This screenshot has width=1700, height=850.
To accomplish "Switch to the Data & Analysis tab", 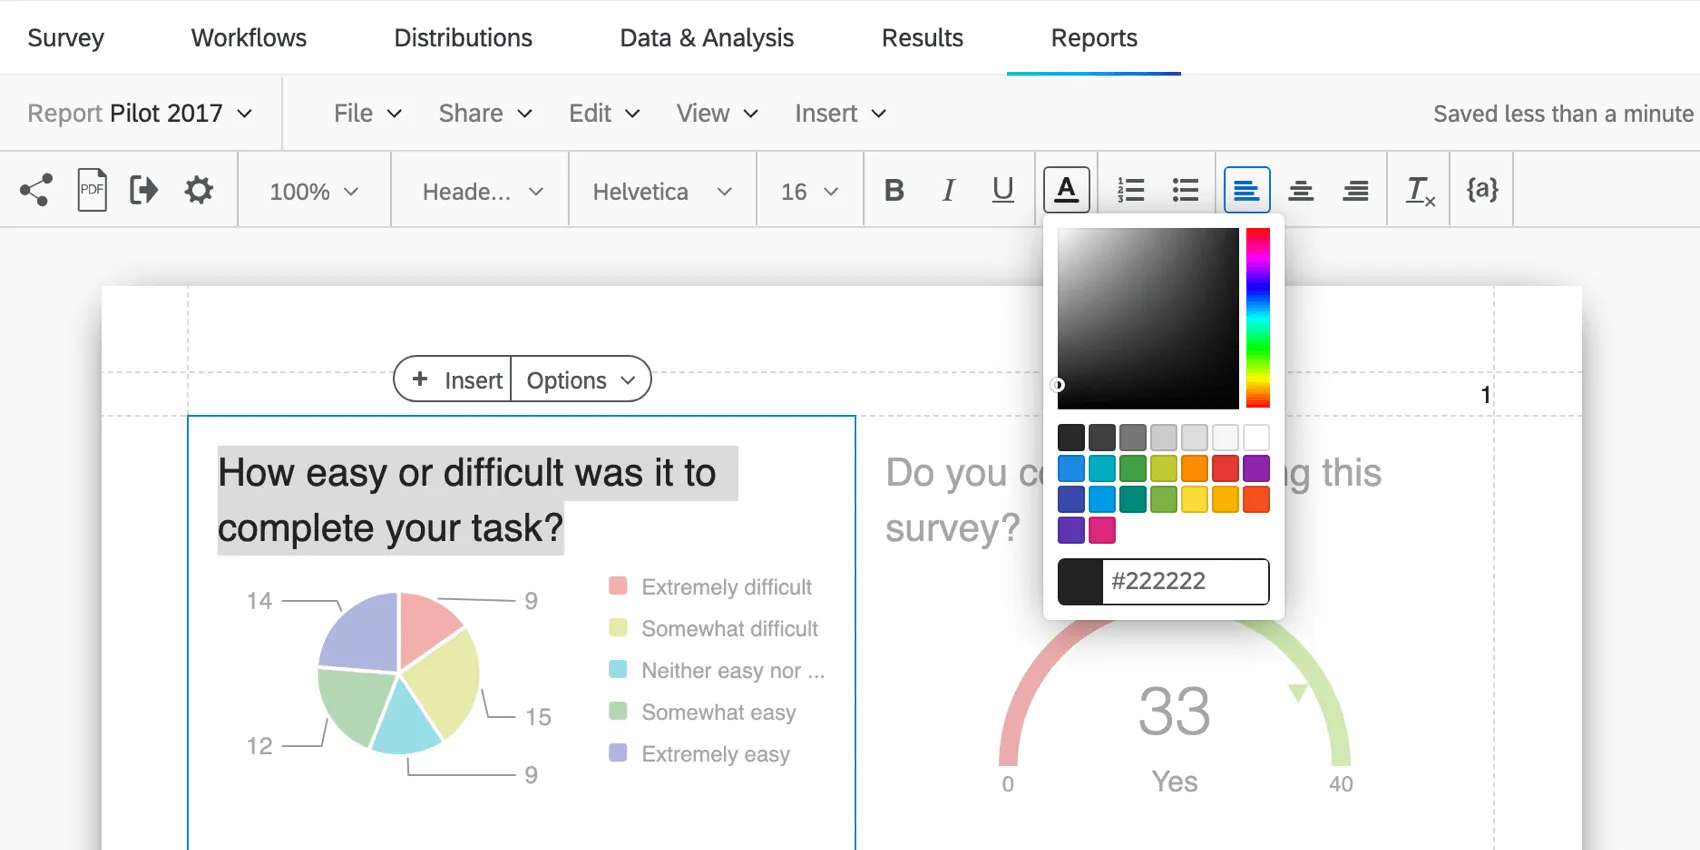I will point(707,38).
